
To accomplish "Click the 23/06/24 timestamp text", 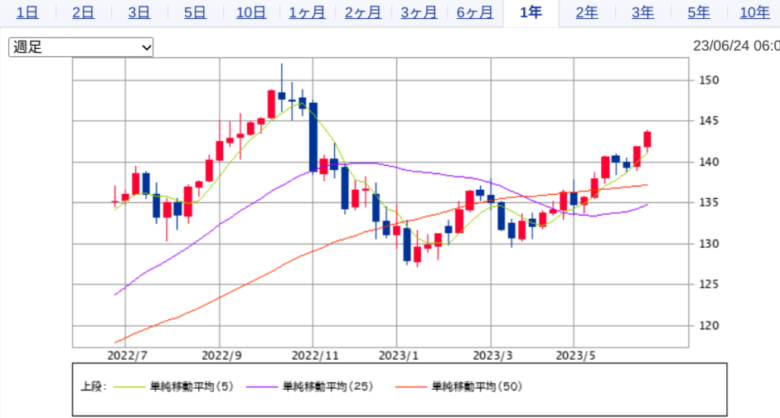I will point(736,46).
